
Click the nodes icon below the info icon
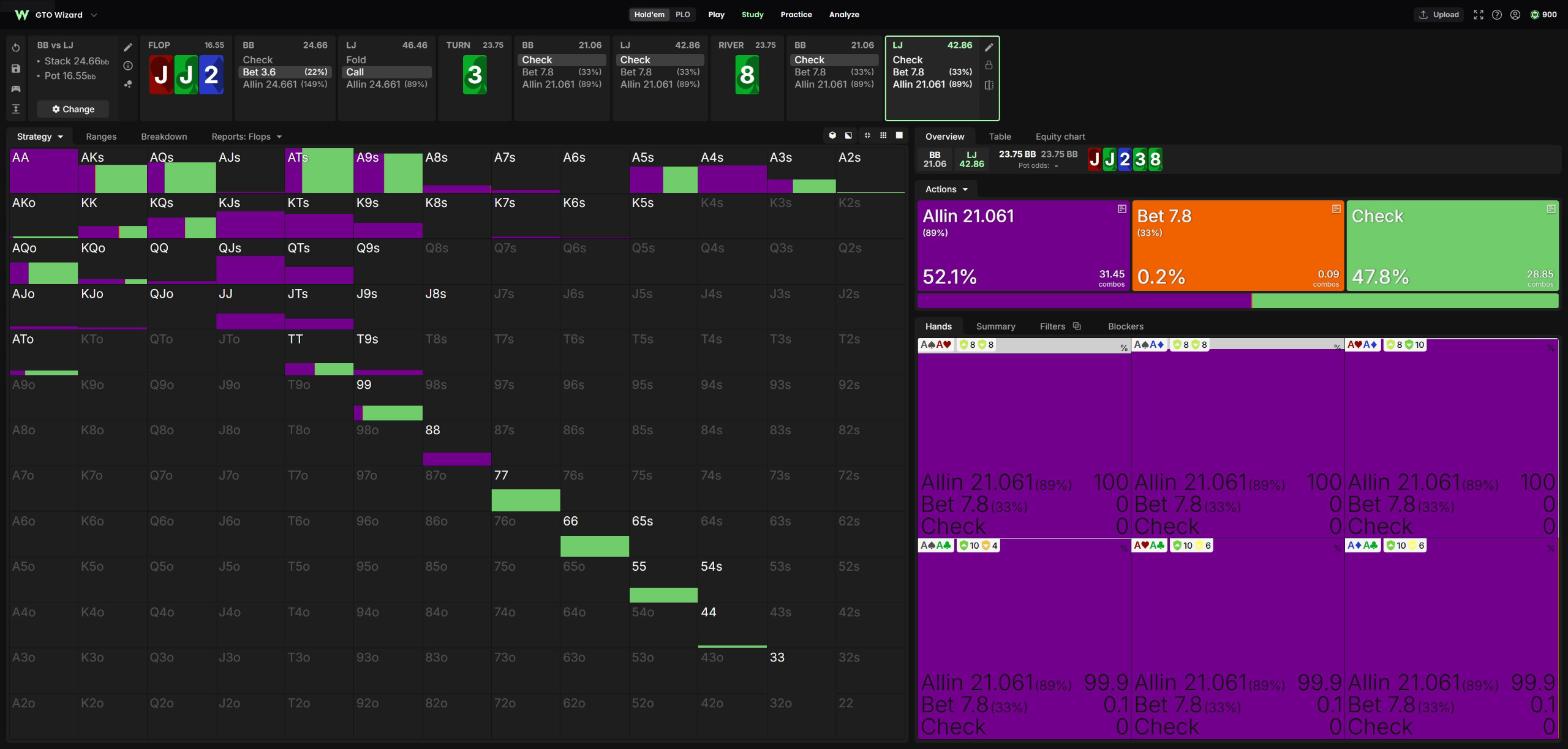[x=128, y=84]
